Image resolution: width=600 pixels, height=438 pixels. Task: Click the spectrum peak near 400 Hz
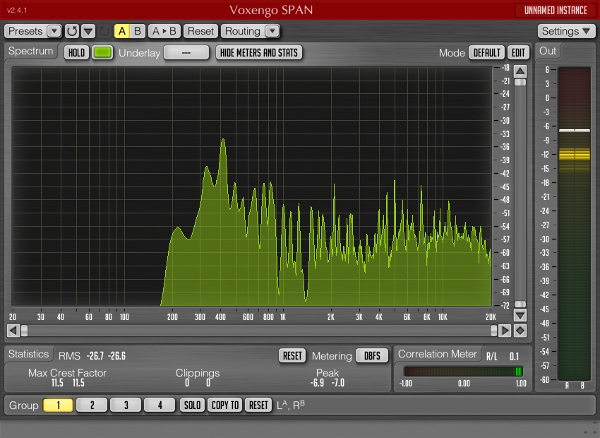pyautogui.click(x=223, y=141)
